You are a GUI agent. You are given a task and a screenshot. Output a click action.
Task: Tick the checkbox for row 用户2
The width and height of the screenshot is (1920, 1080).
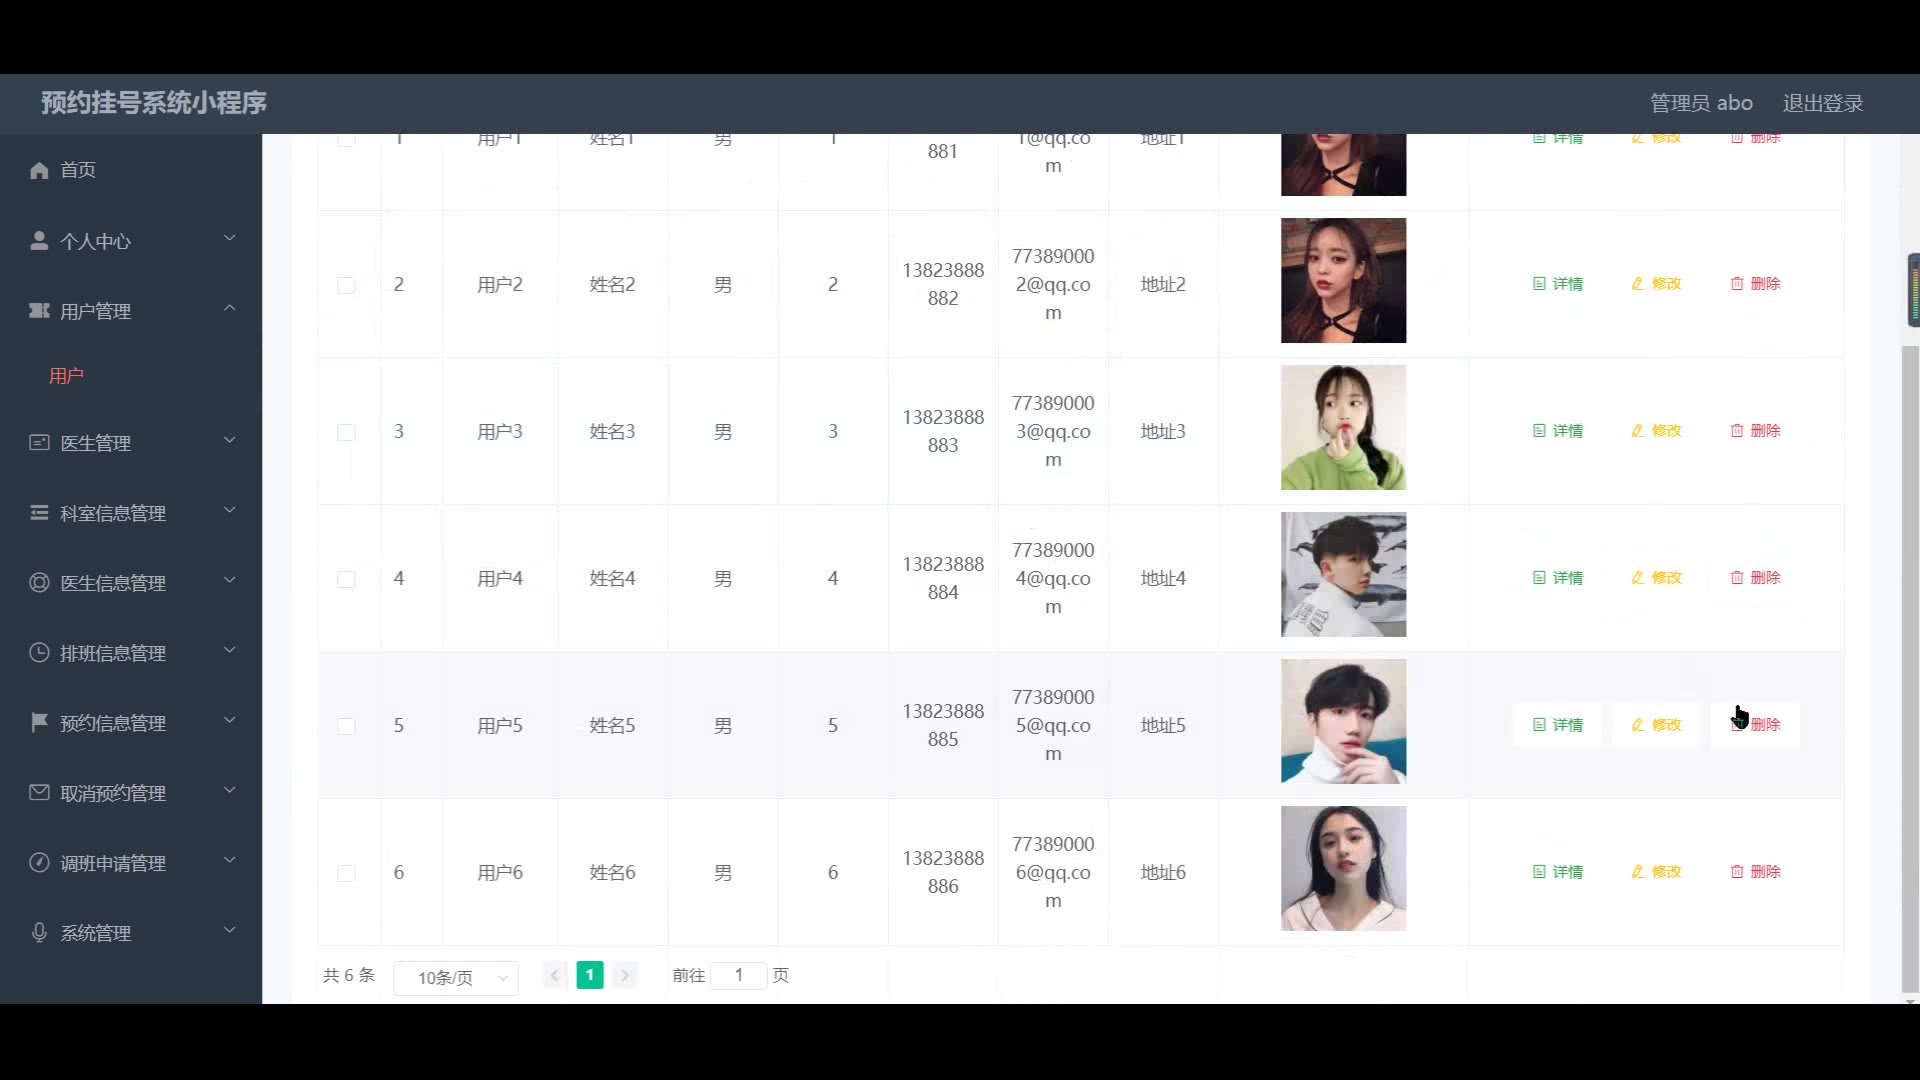346,285
